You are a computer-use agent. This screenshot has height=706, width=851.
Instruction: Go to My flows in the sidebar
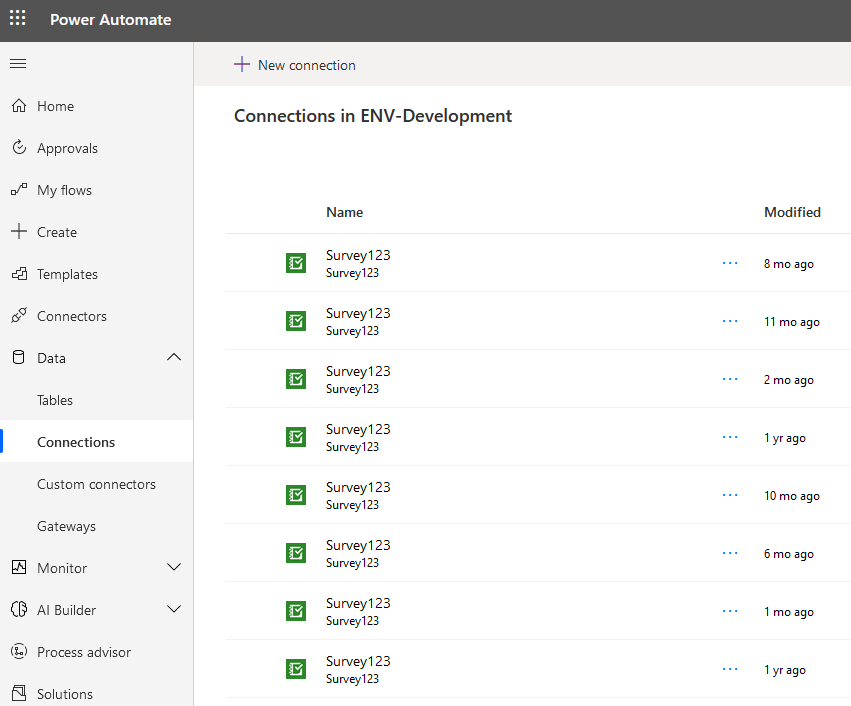20,189
